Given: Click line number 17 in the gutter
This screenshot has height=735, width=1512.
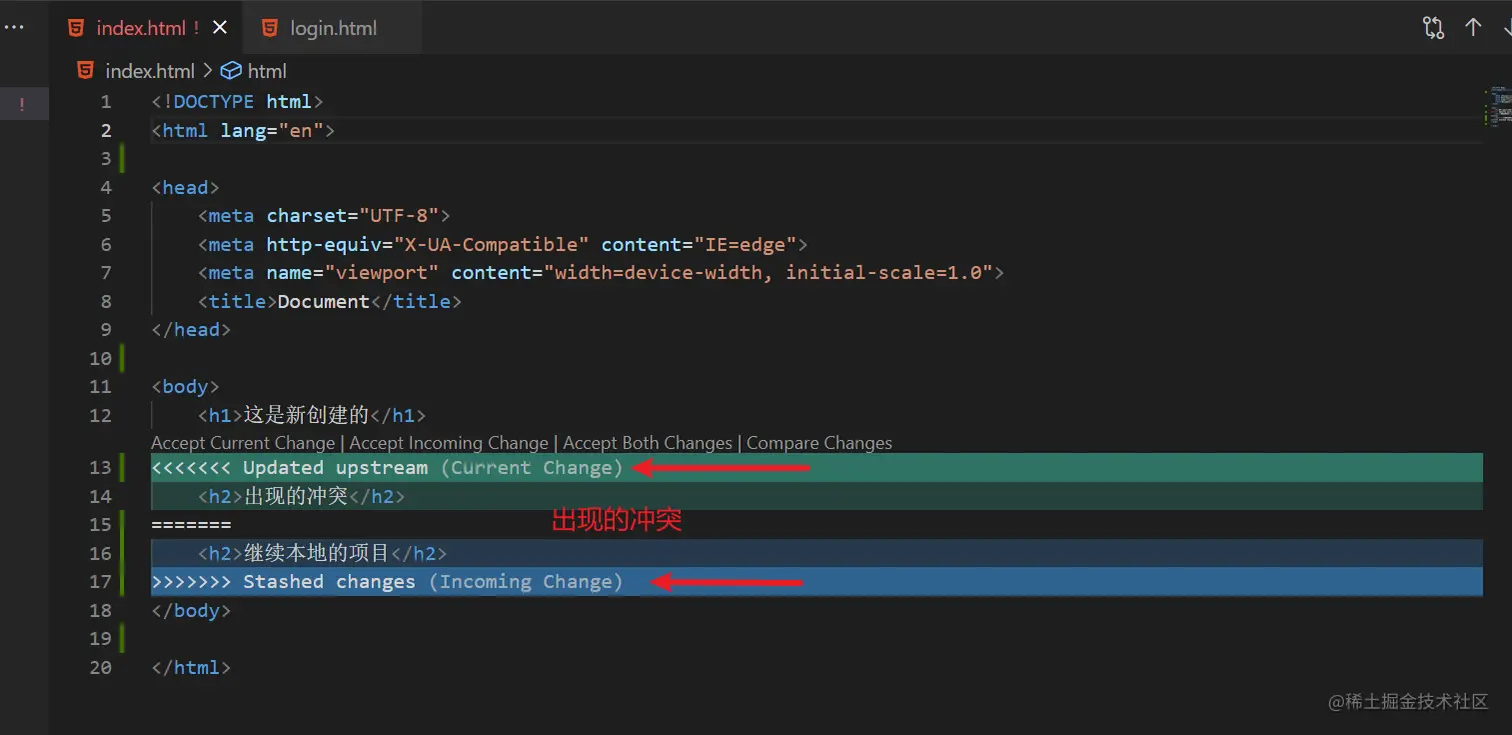Looking at the screenshot, I should pos(100,582).
